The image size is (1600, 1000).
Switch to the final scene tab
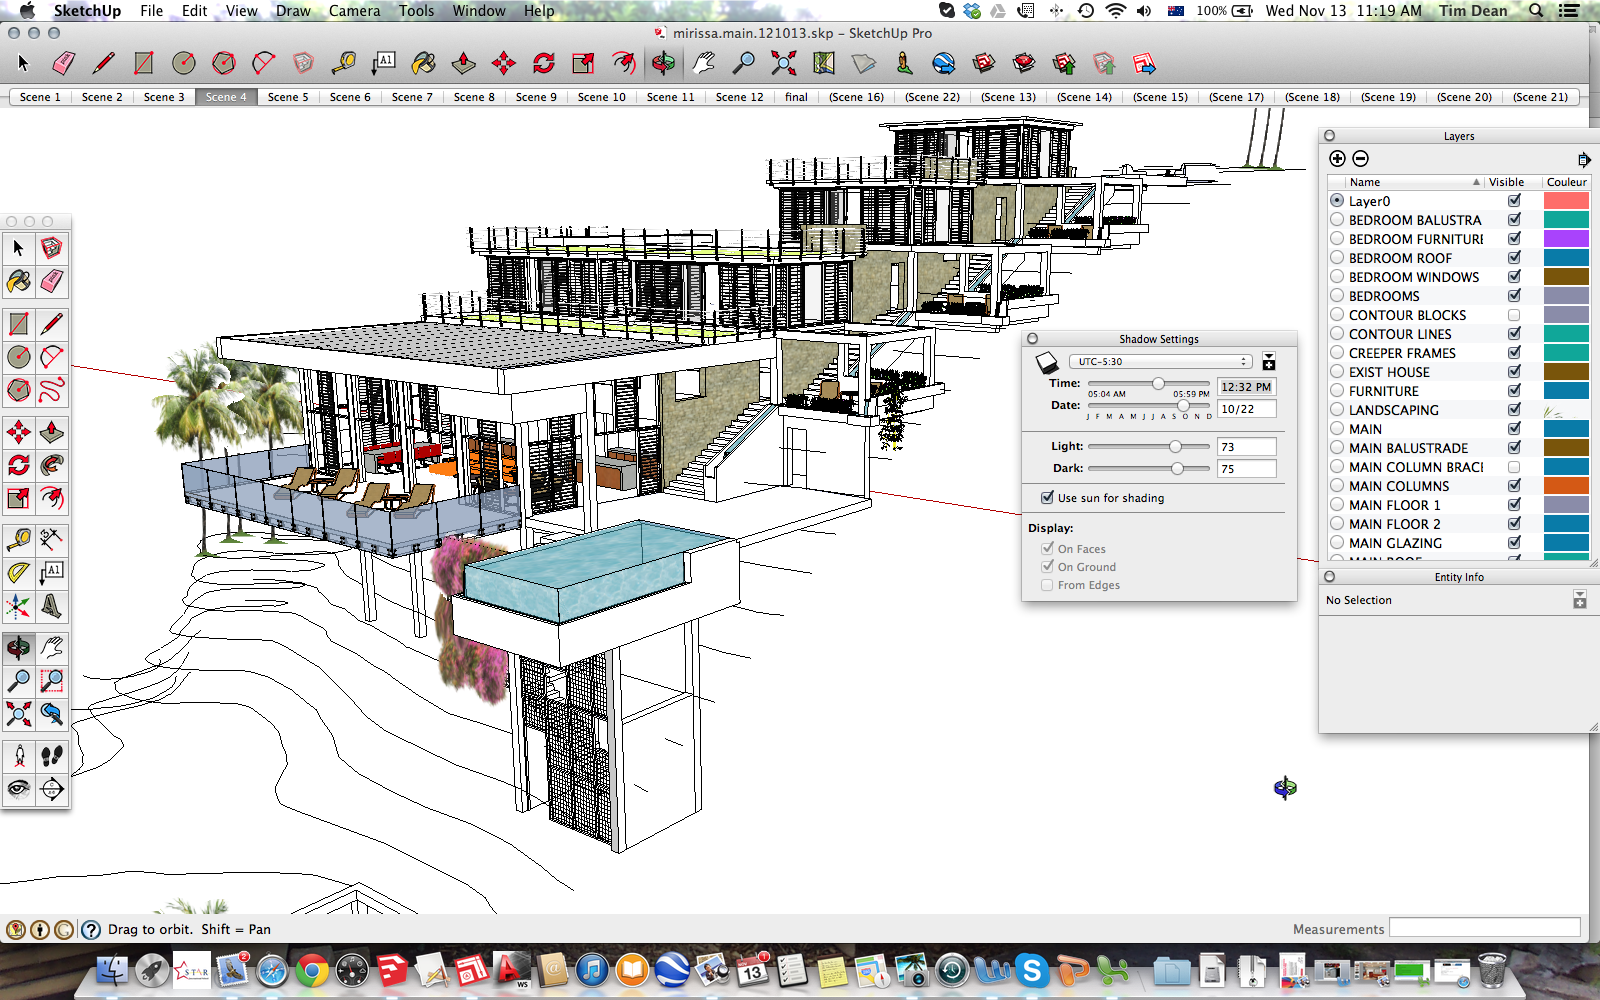tap(796, 97)
